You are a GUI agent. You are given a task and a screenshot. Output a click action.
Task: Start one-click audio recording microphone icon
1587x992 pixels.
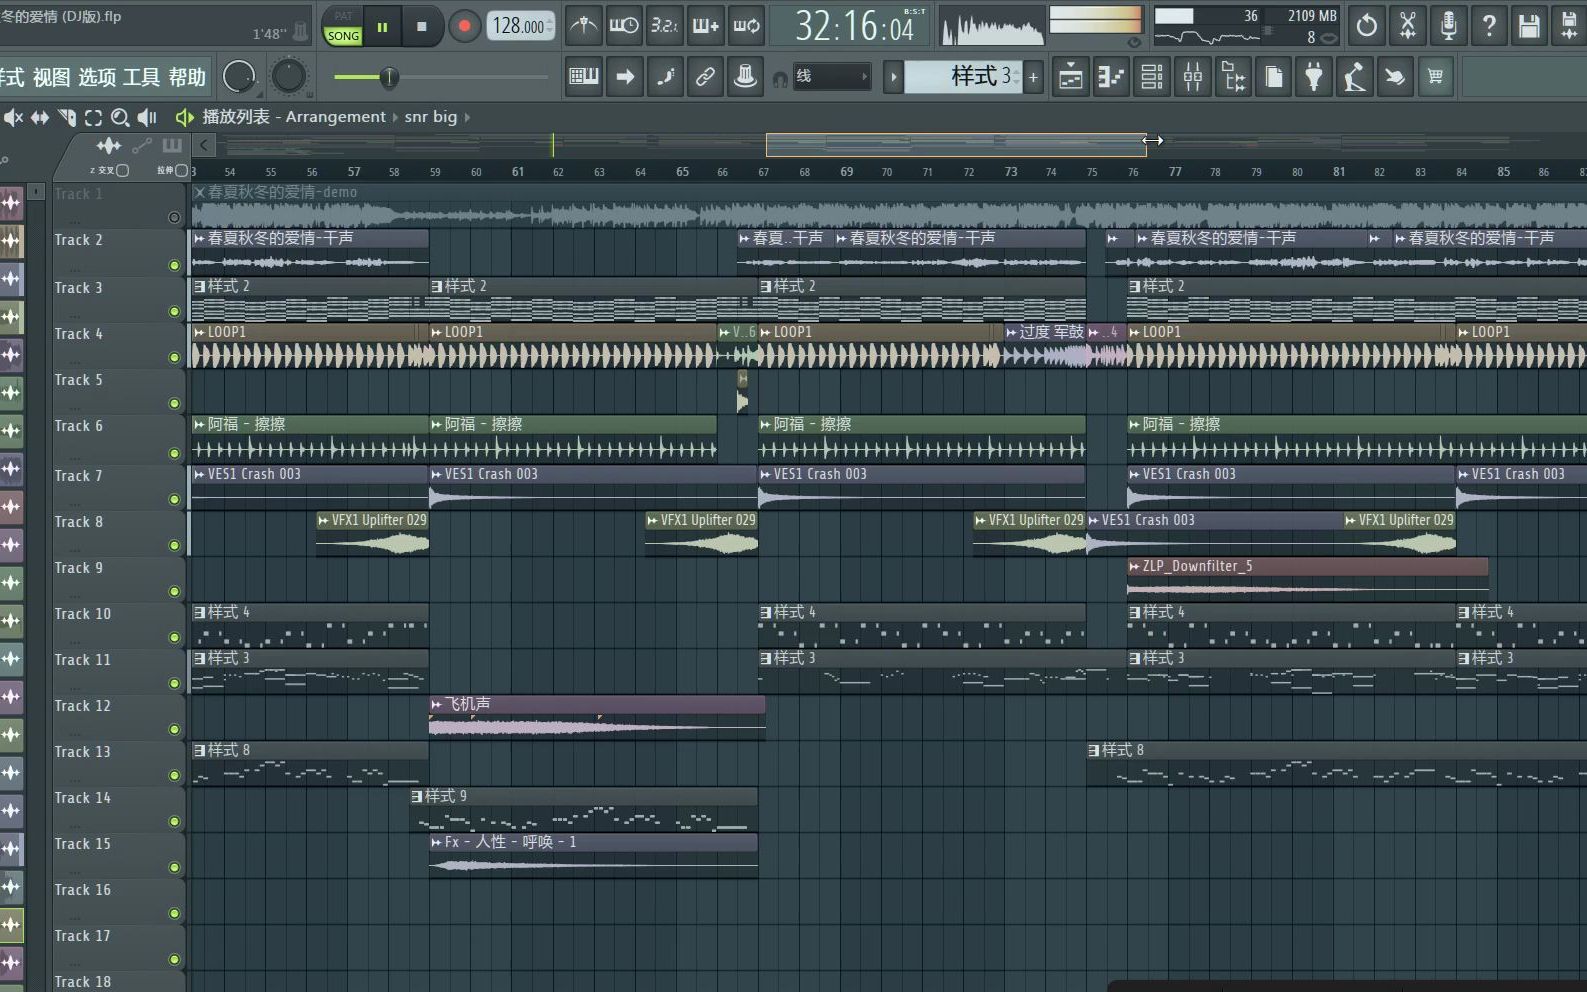[1448, 26]
